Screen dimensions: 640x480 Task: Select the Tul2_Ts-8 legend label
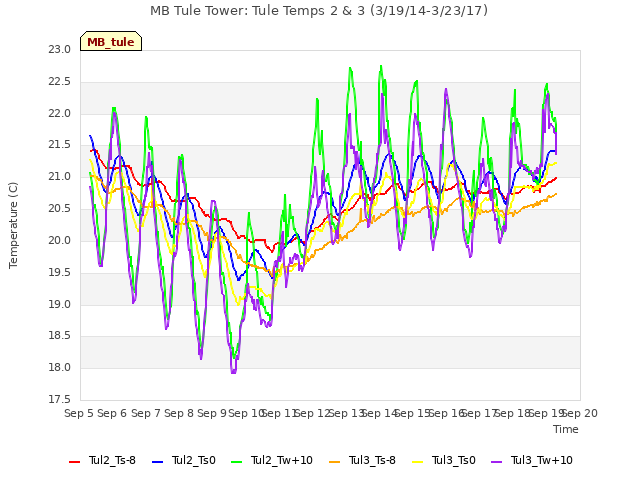[112, 460]
